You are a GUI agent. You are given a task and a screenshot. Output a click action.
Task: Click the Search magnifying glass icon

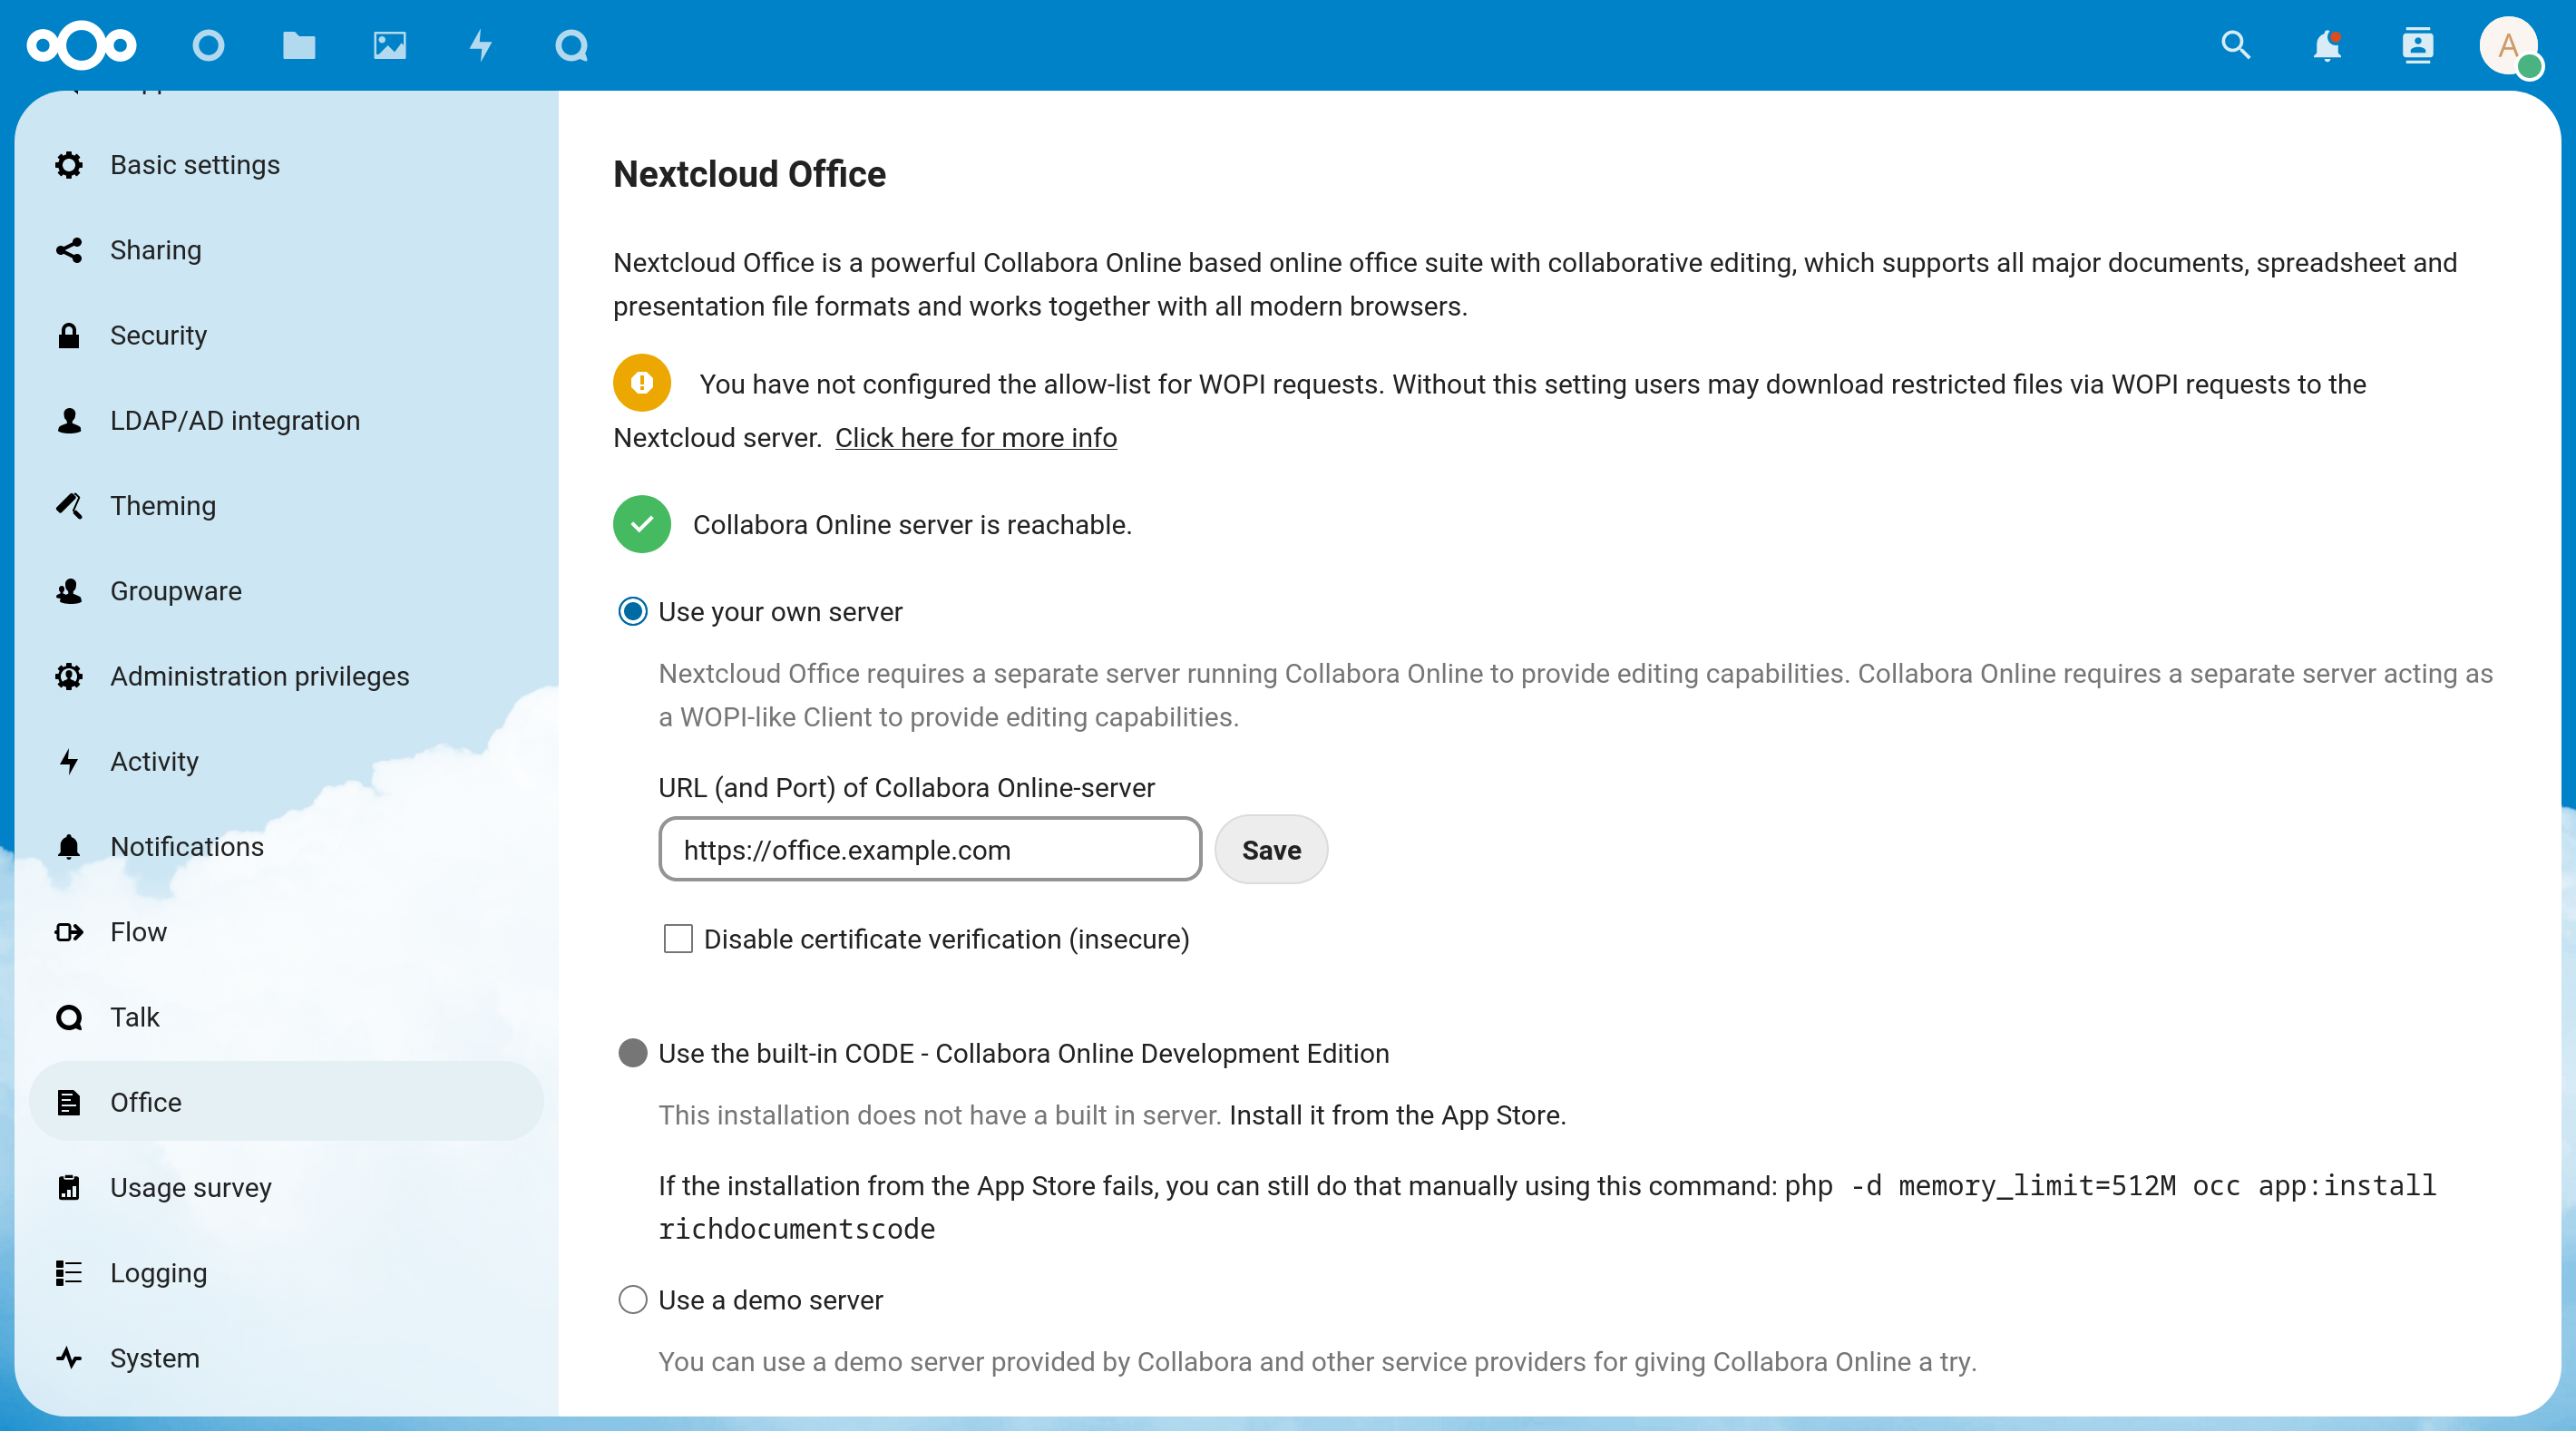[x=2238, y=46]
